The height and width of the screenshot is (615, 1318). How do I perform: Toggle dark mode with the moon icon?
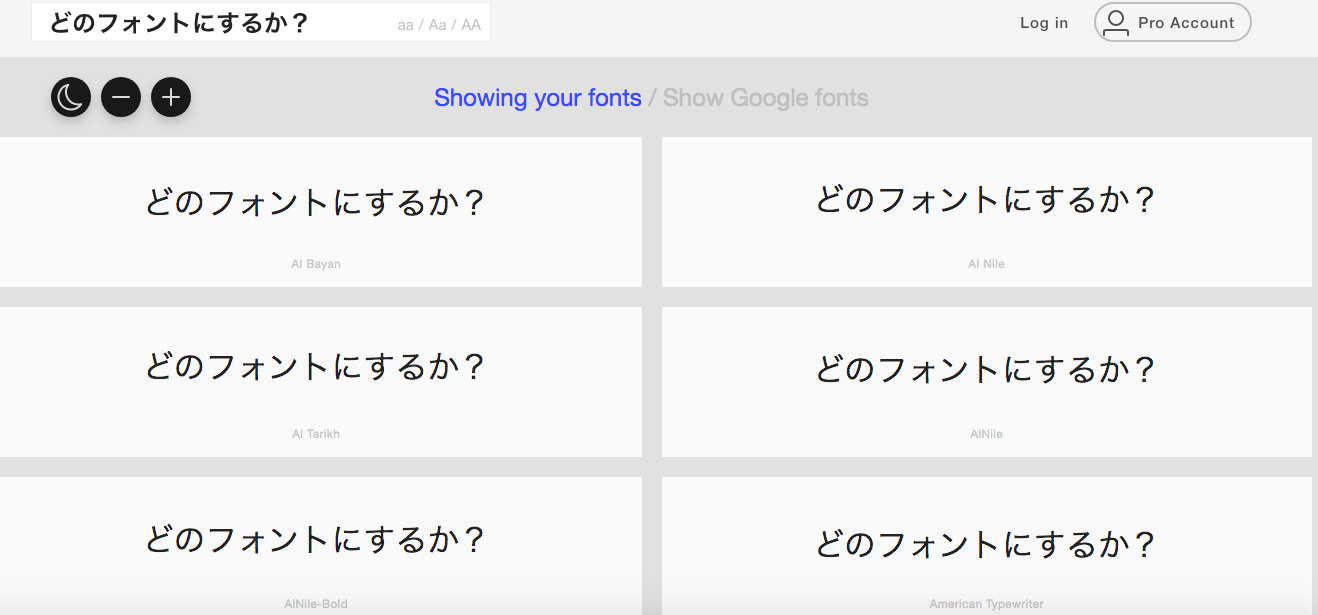(x=71, y=97)
